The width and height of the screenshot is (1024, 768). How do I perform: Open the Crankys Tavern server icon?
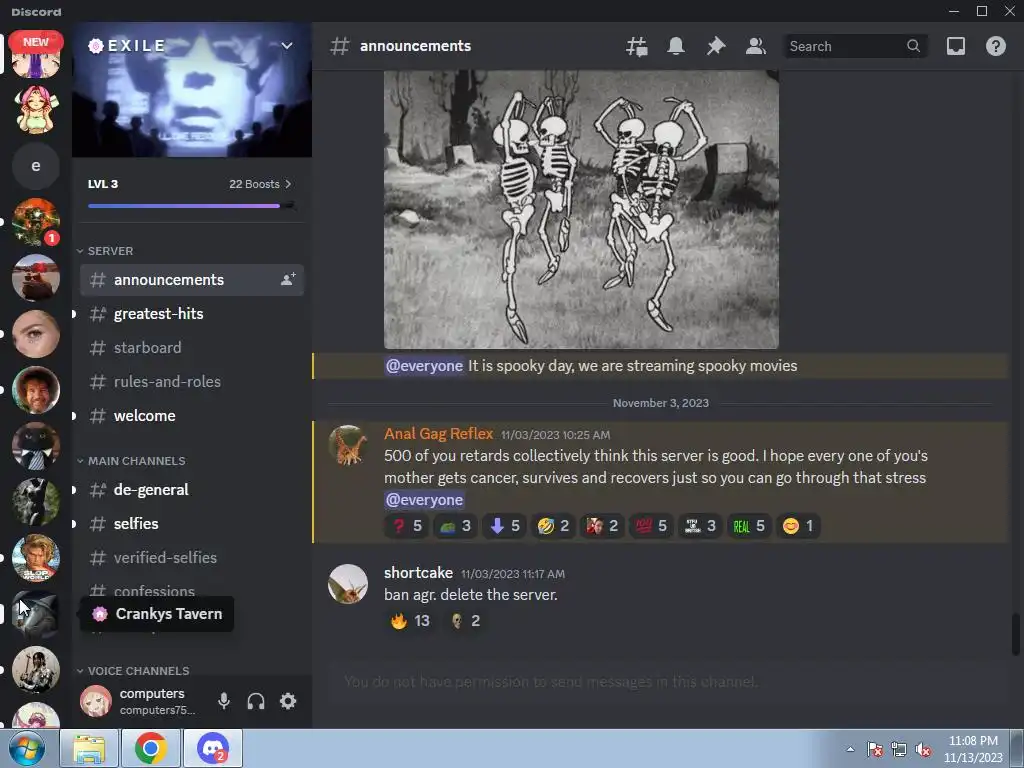click(x=36, y=614)
